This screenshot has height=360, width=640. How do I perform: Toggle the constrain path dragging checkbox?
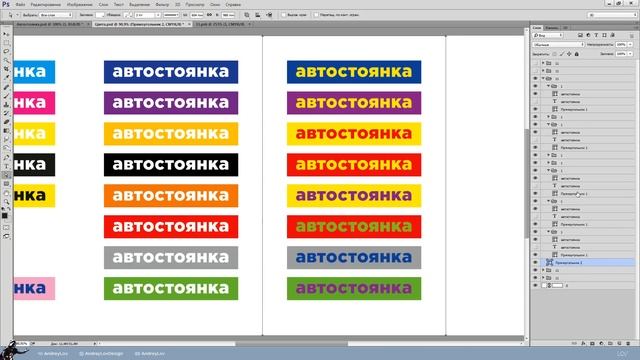click(316, 15)
